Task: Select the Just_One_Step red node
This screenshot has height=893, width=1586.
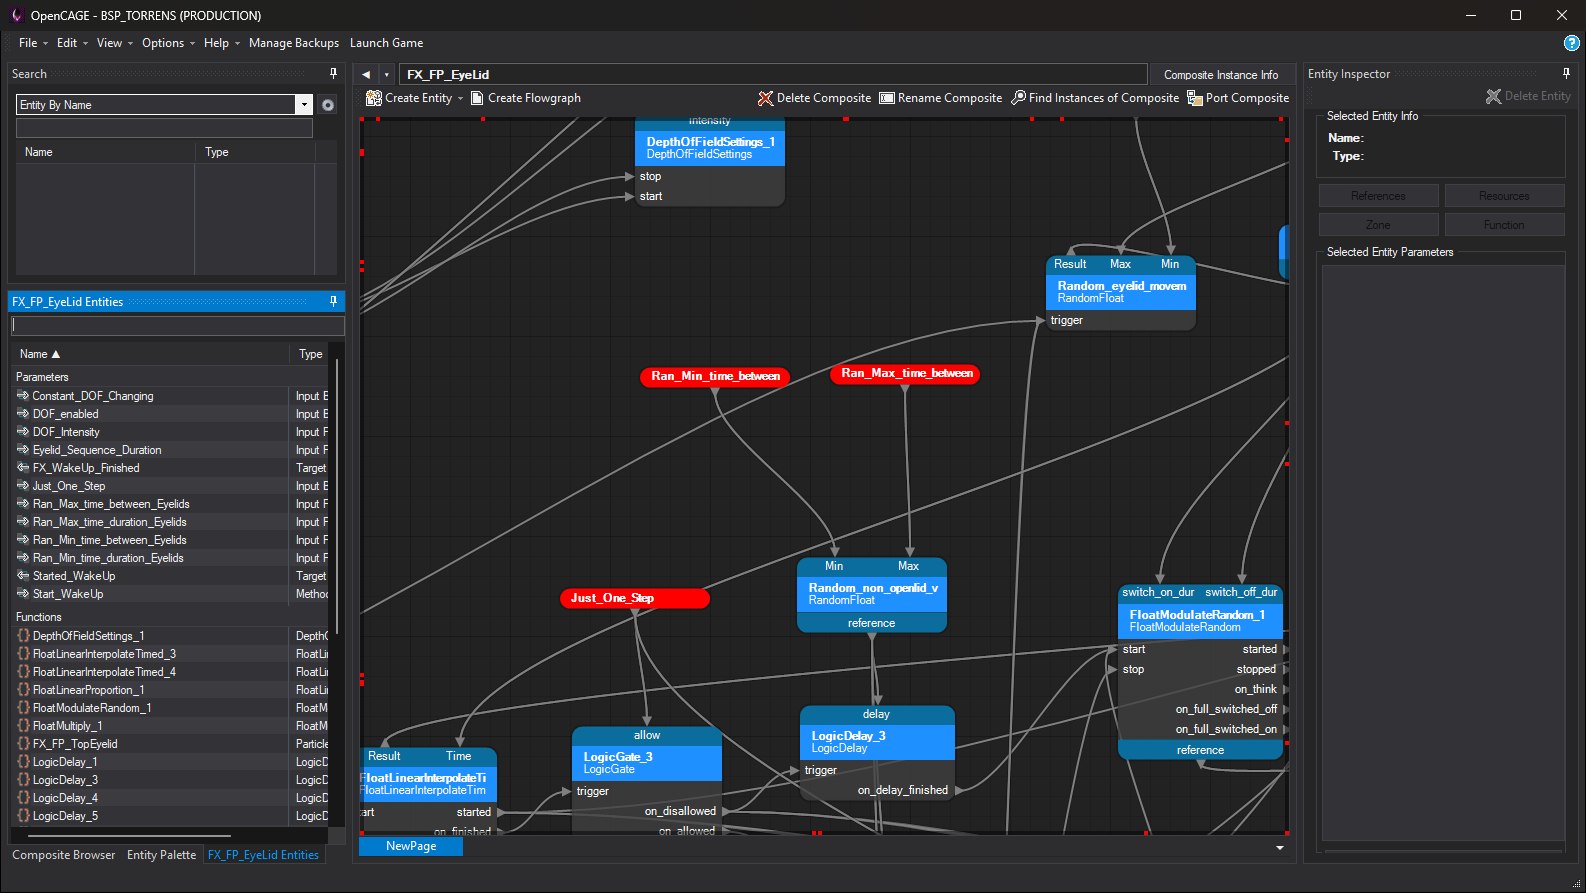Action: click(x=635, y=598)
